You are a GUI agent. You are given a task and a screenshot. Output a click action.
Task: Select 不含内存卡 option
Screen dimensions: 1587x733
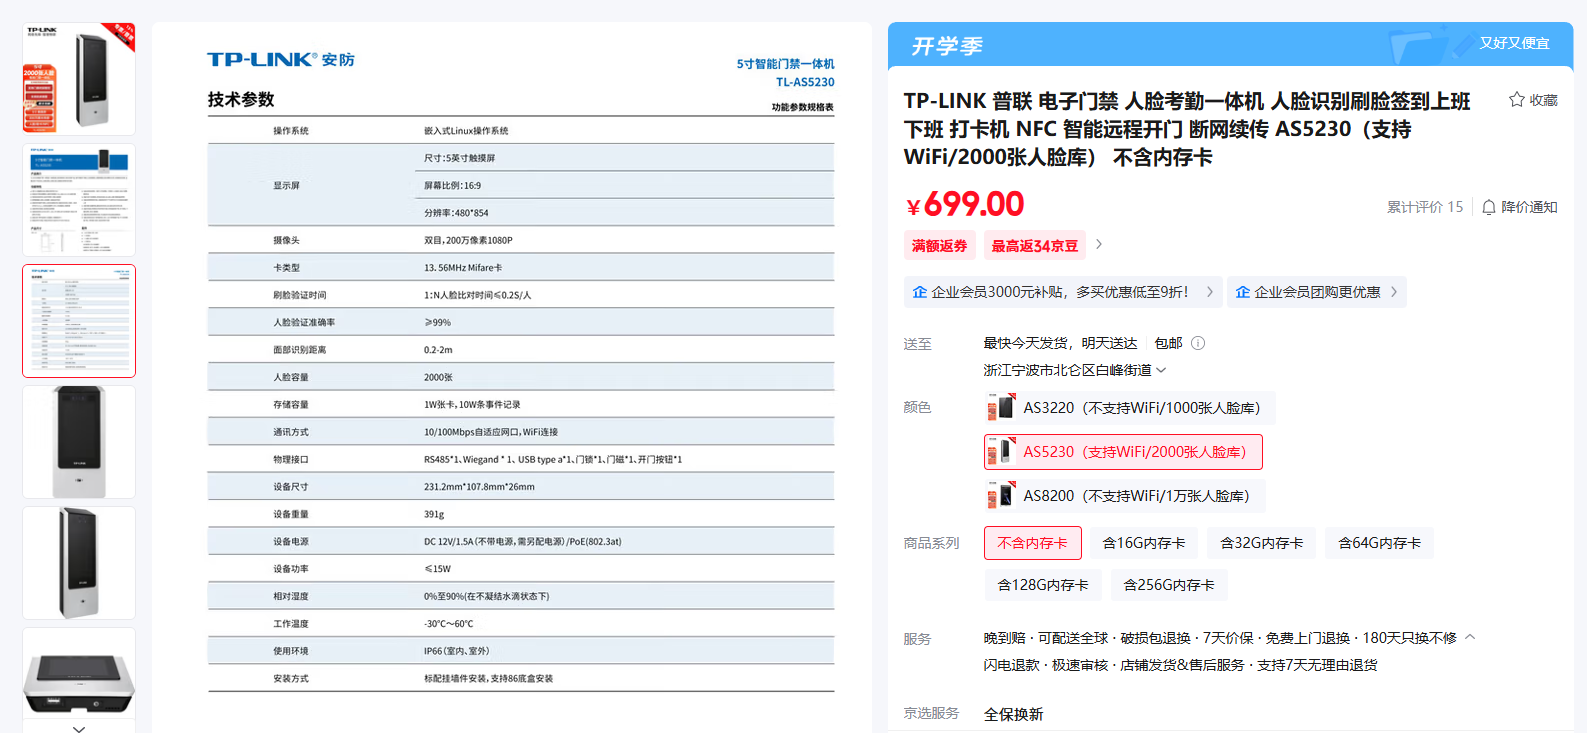point(1033,543)
